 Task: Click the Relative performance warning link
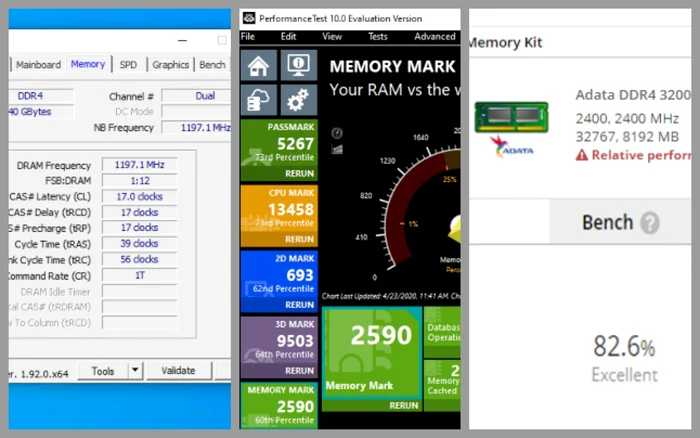pyautogui.click(x=641, y=155)
